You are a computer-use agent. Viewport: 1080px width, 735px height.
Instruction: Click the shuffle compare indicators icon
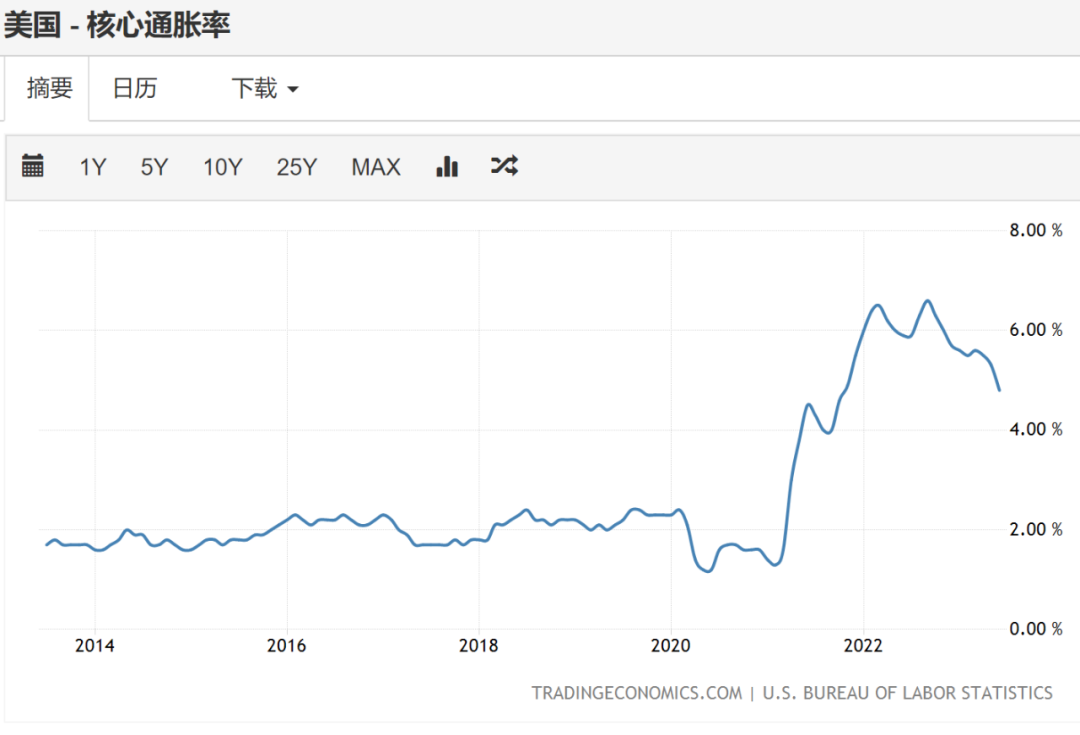[x=504, y=165]
